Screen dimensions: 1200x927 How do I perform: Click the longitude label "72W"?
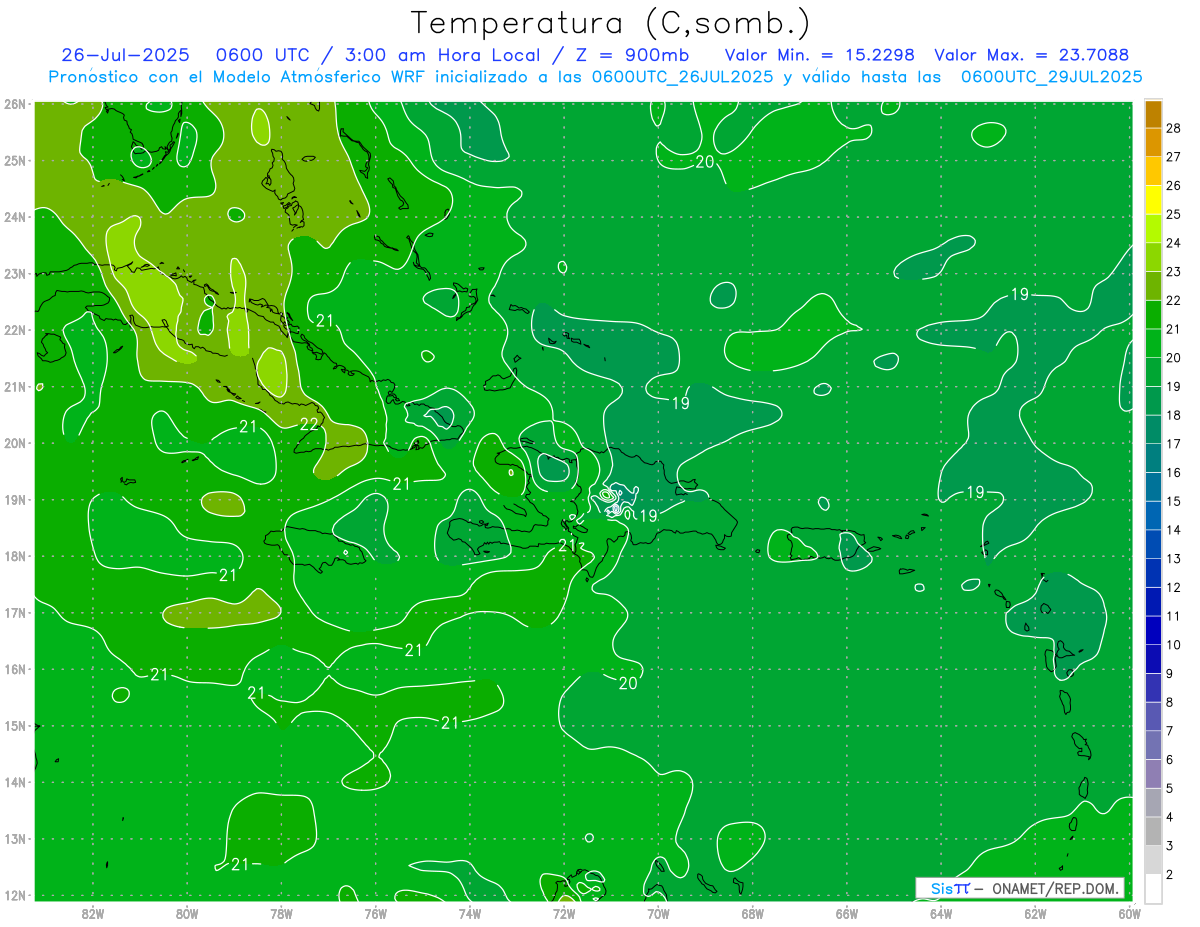563,913
